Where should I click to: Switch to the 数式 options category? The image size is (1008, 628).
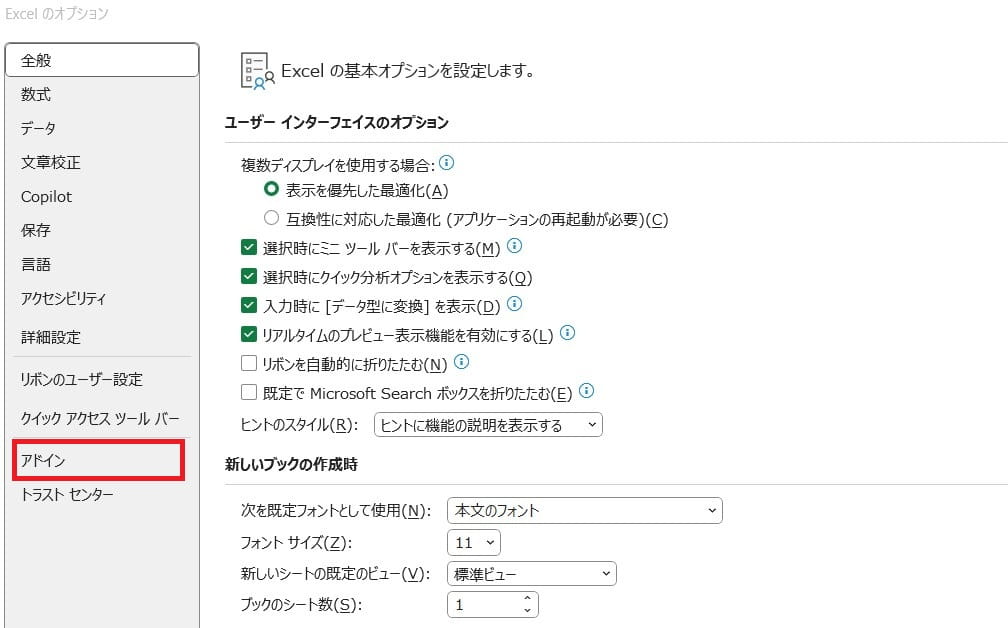[x=36, y=94]
